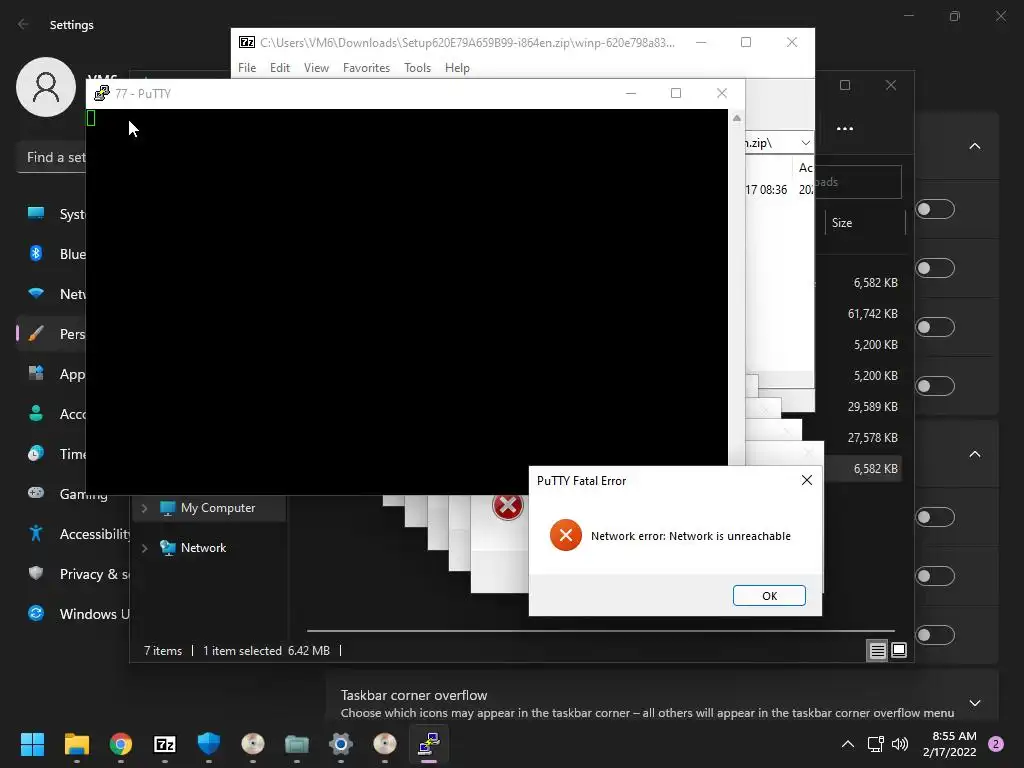Show hidden icons in system tray
Screen dimensions: 1024x768
(x=847, y=744)
